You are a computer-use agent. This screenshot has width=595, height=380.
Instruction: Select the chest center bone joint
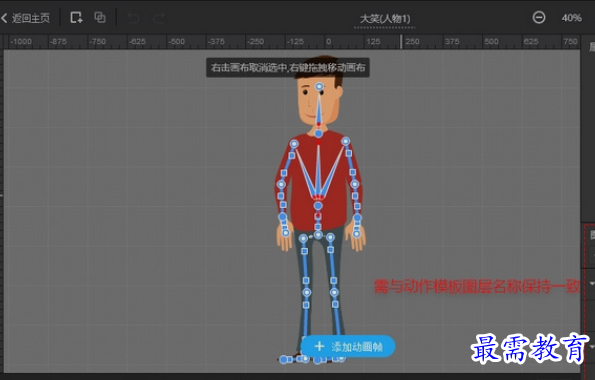point(318,206)
